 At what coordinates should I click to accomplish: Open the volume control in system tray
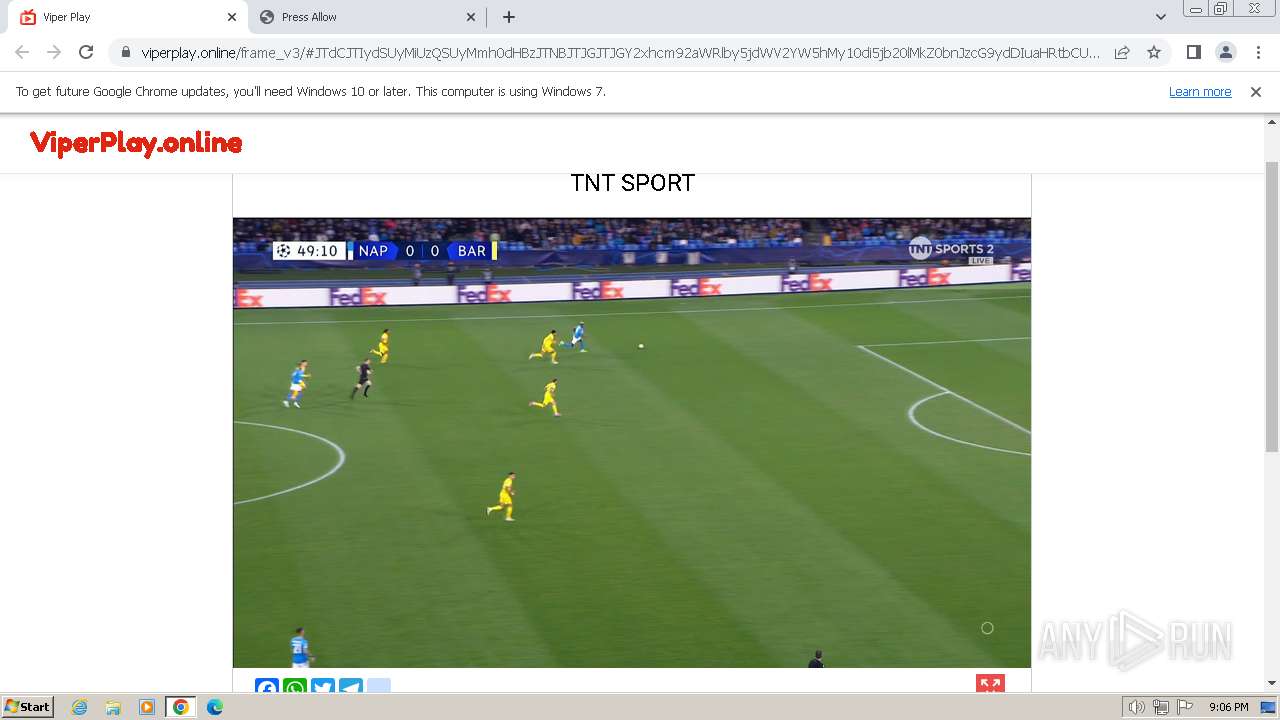click(x=1137, y=707)
